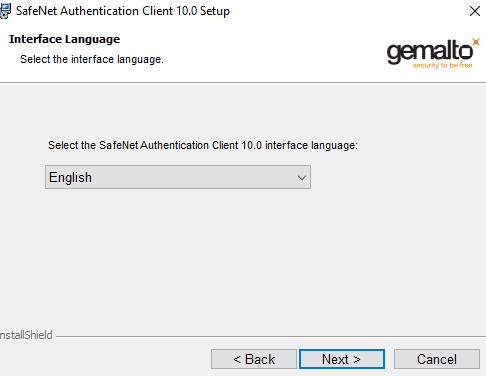Click the "English" text in language selector
The width and height of the screenshot is (486, 376).
click(70, 177)
